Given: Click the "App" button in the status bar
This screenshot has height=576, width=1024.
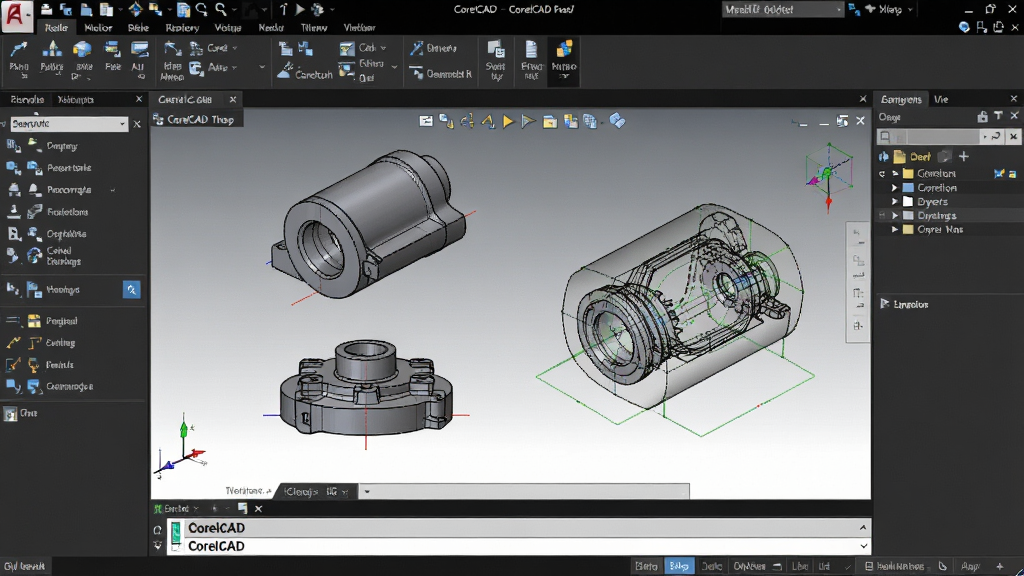Looking at the screenshot, I should [x=970, y=566].
